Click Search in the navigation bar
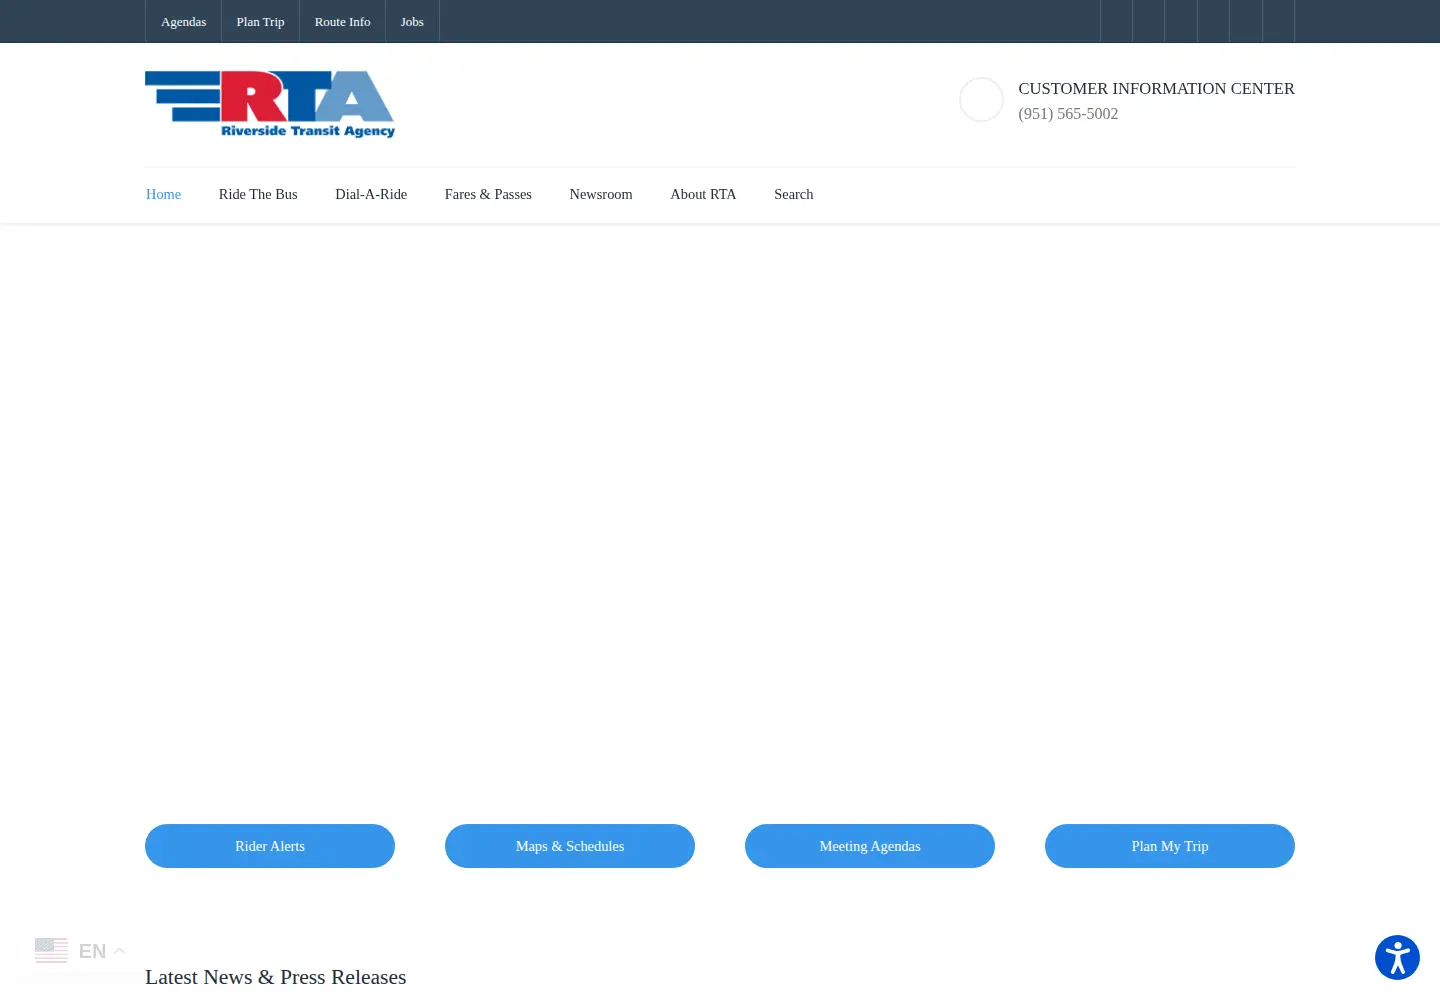The image size is (1440, 1000). pos(793,194)
